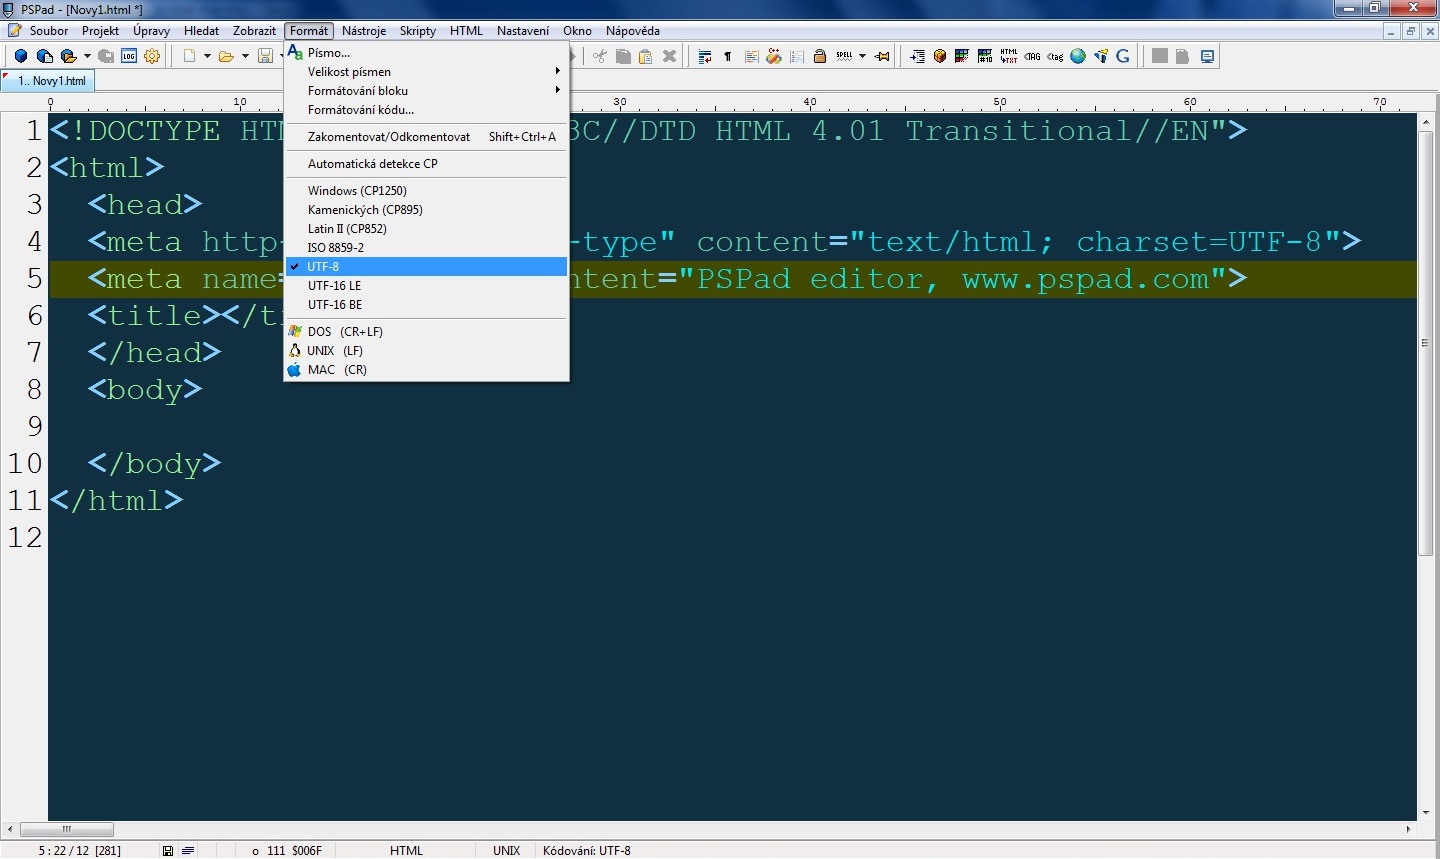1440x859 pixels.
Task: Click the HTML to TXT conversion icon
Action: tap(1009, 56)
